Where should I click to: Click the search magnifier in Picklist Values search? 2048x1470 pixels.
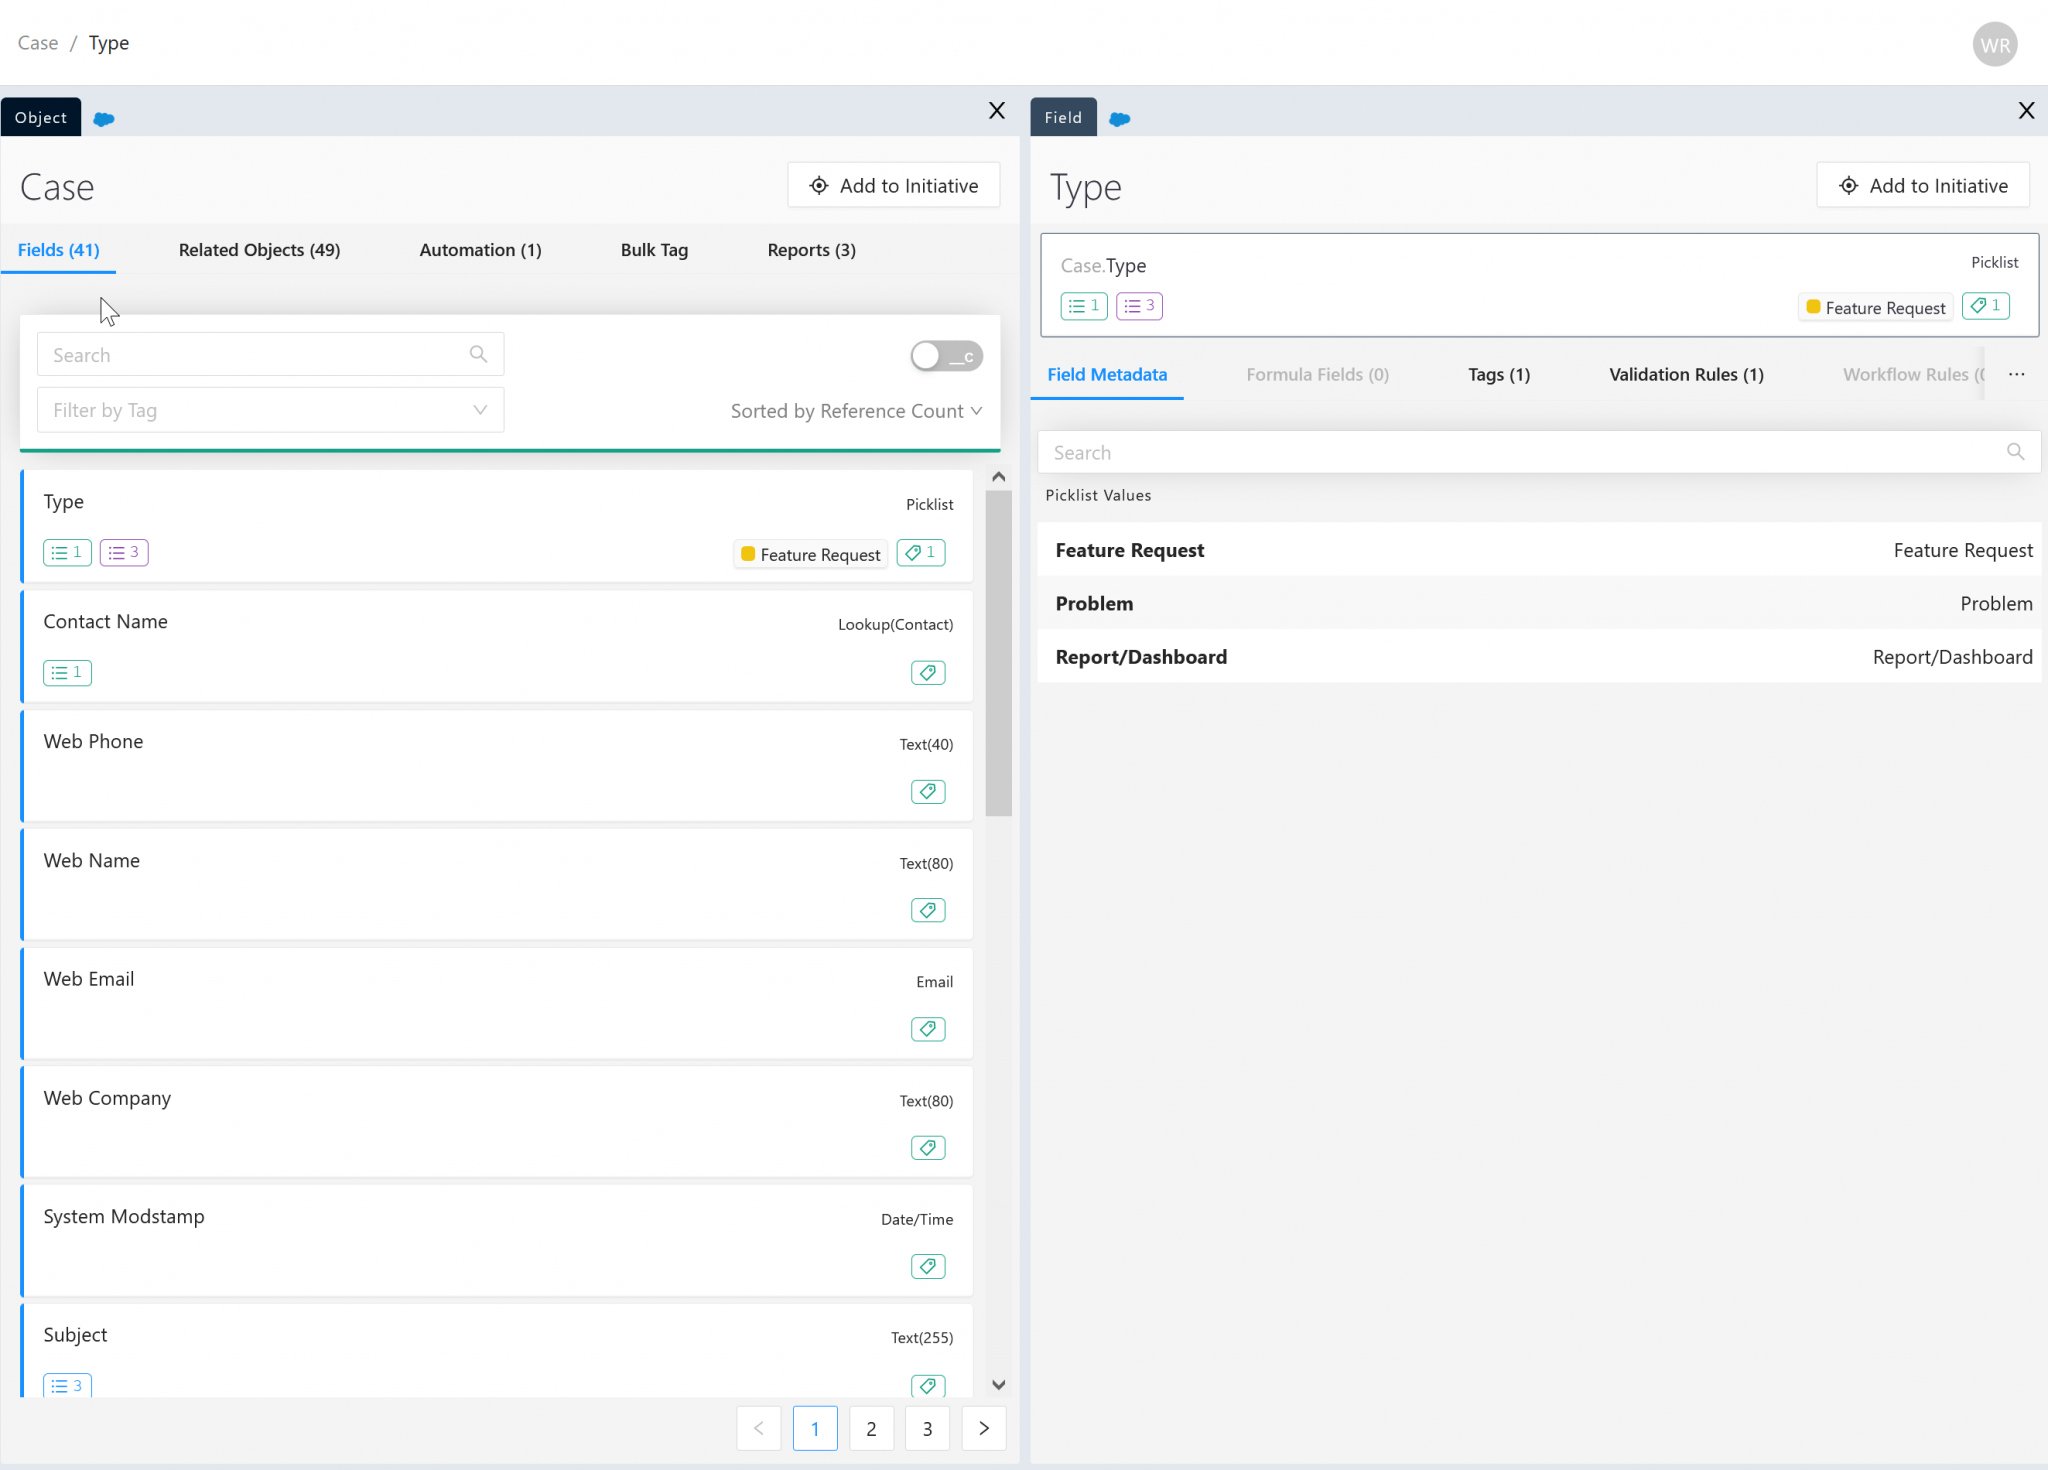(2015, 452)
